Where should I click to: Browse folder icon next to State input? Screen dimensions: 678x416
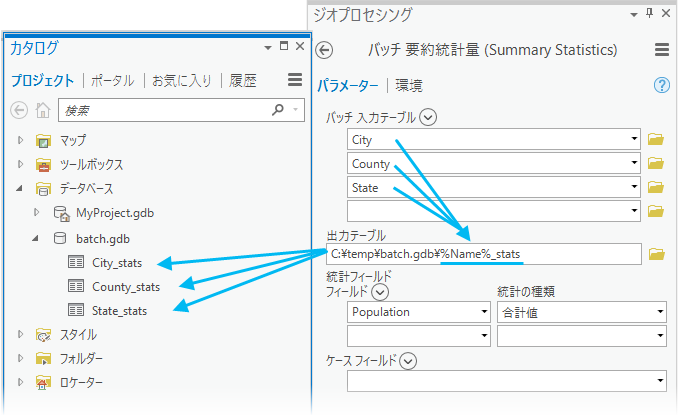(656, 187)
